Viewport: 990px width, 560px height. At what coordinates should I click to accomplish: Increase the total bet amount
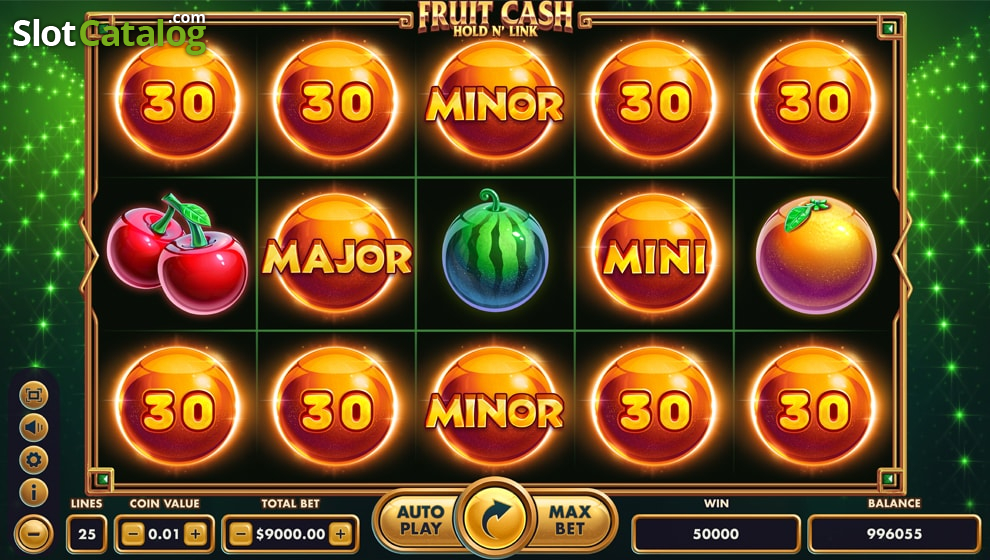pos(340,534)
